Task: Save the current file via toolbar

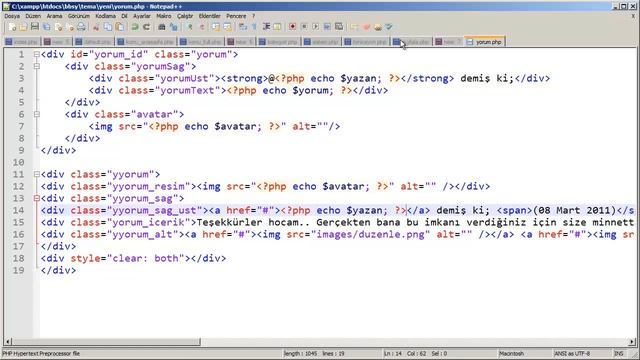Action: (35, 27)
